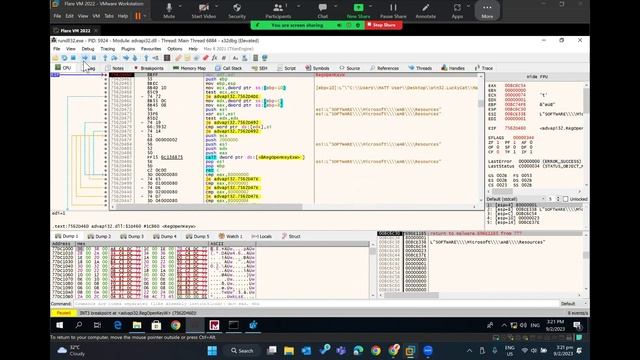
Task: Click the Restart debuggee toolbar icon
Action: click(x=64, y=58)
